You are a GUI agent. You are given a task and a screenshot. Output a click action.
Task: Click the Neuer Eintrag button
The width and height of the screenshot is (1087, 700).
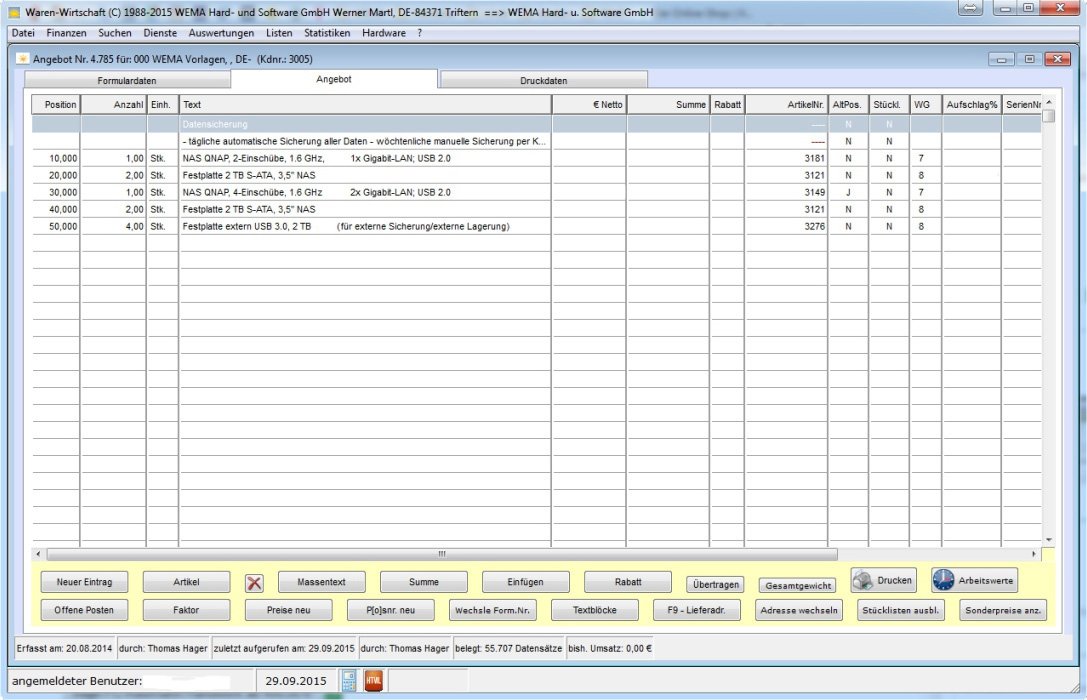pyautogui.click(x=85, y=582)
